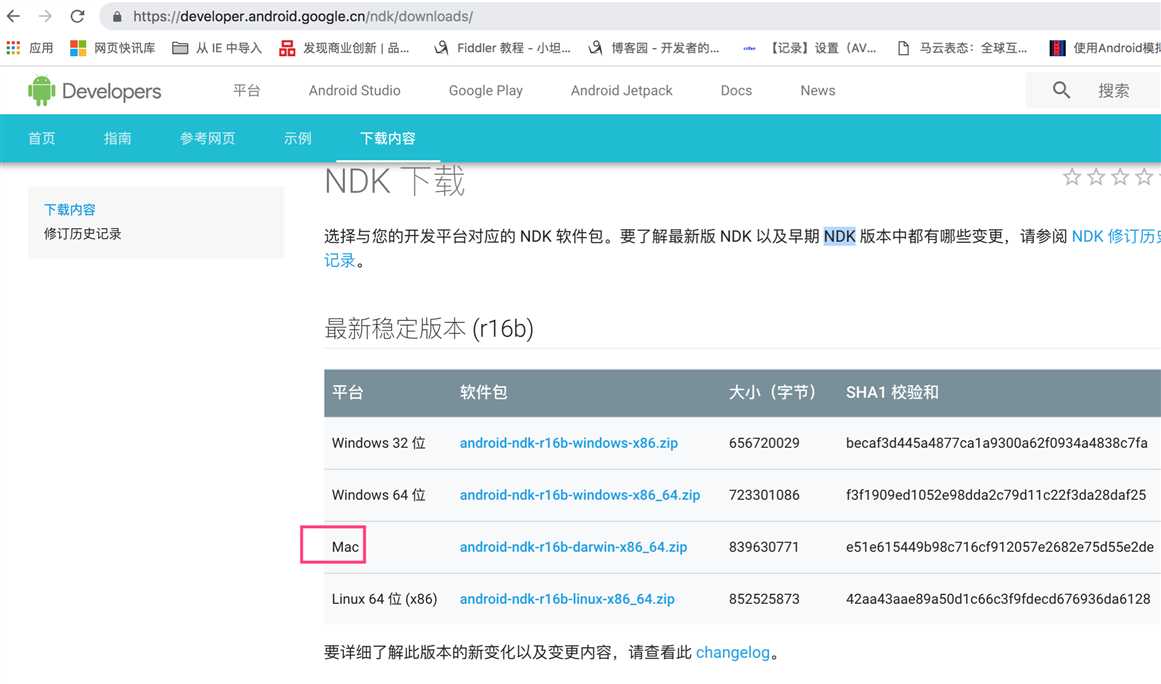Click the 软件包 column header

coord(484,392)
